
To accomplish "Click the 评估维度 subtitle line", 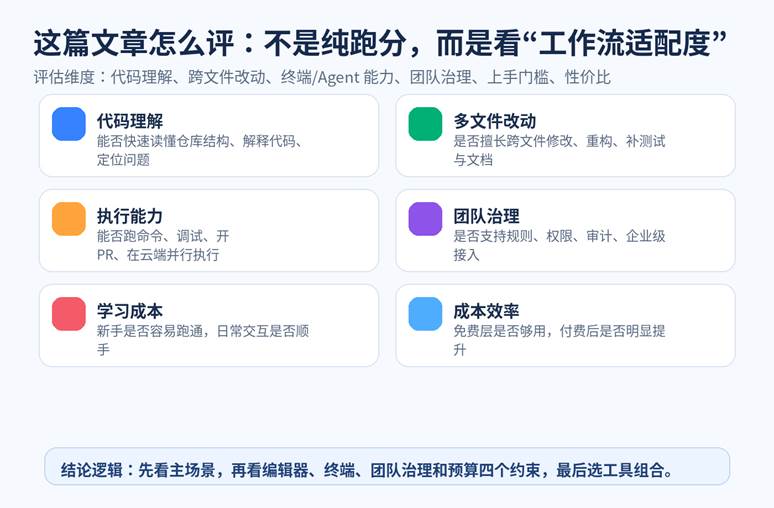I will [321, 77].
